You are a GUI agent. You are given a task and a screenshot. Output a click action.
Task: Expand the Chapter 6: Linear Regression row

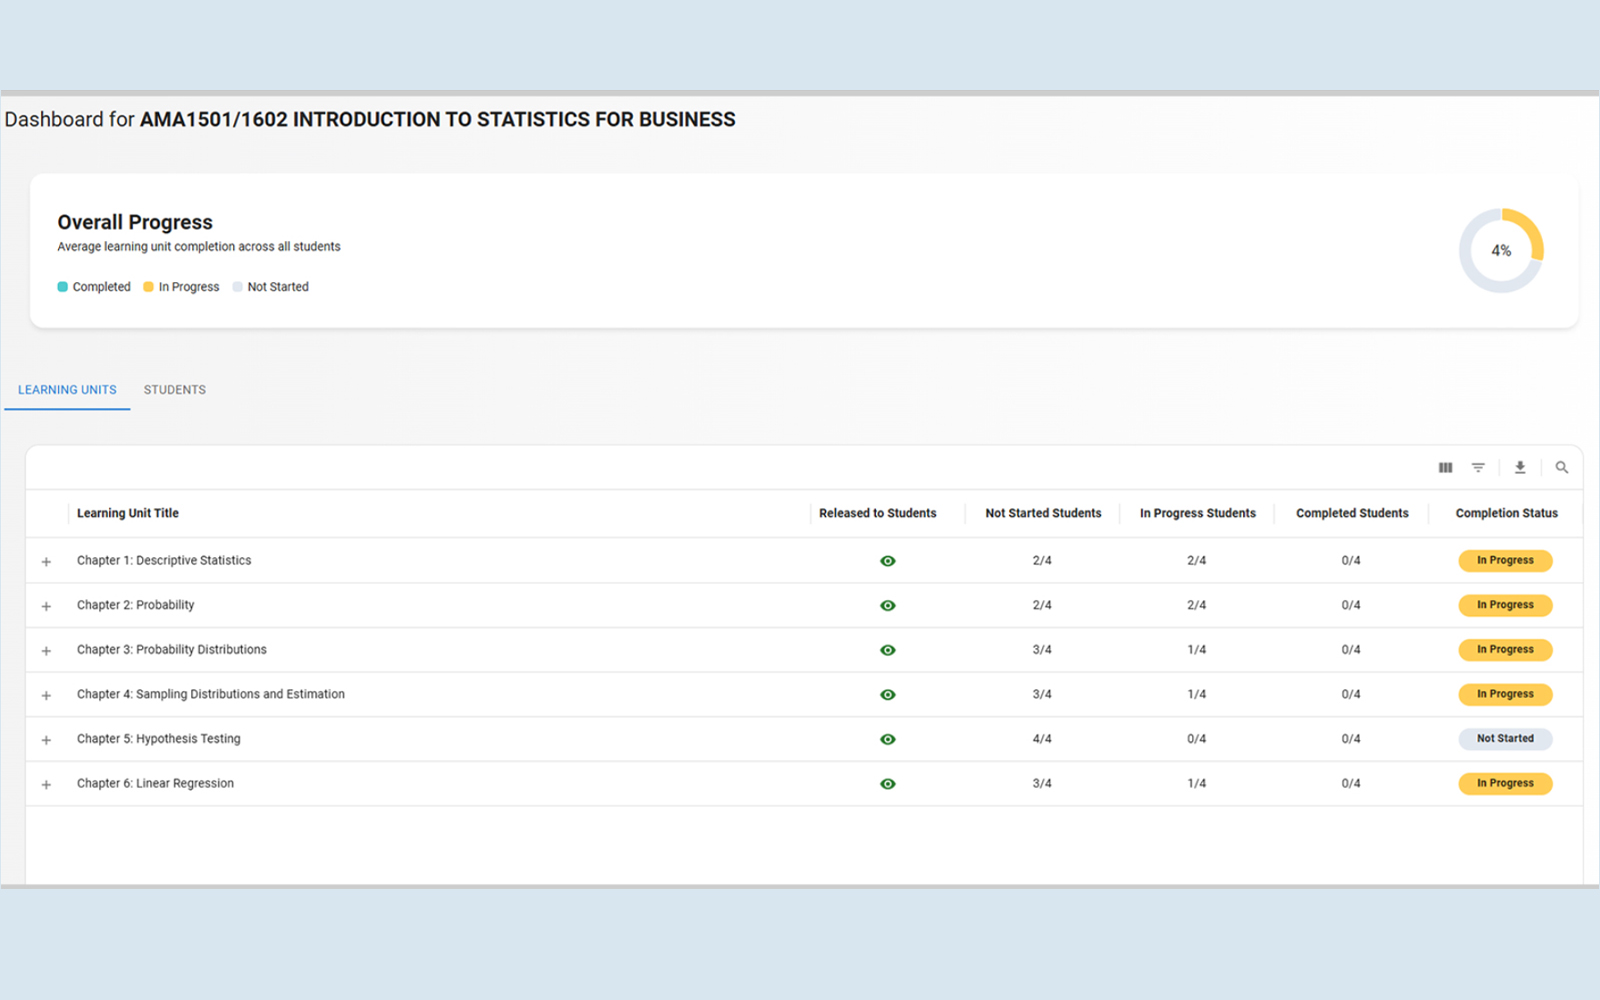tap(46, 785)
